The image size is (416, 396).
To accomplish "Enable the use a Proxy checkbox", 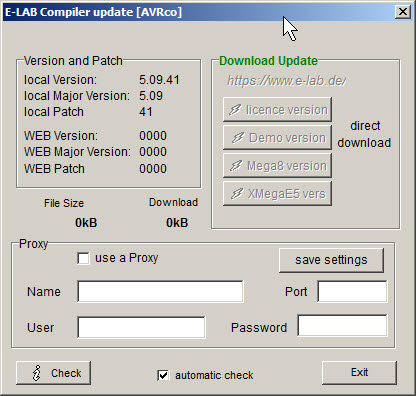I will coord(83,258).
